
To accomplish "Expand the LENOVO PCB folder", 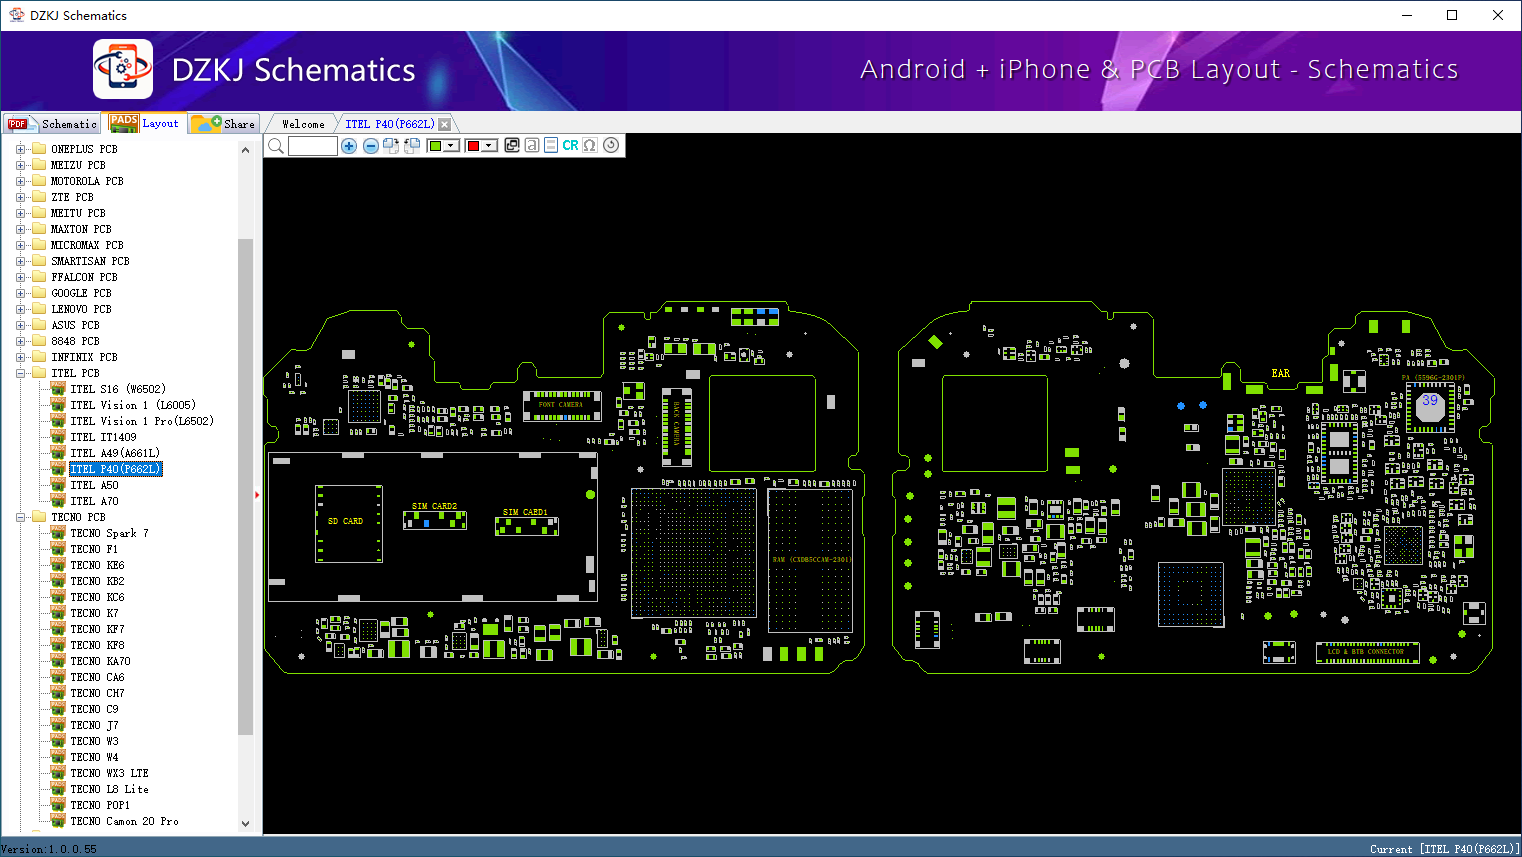I will click(x=20, y=309).
